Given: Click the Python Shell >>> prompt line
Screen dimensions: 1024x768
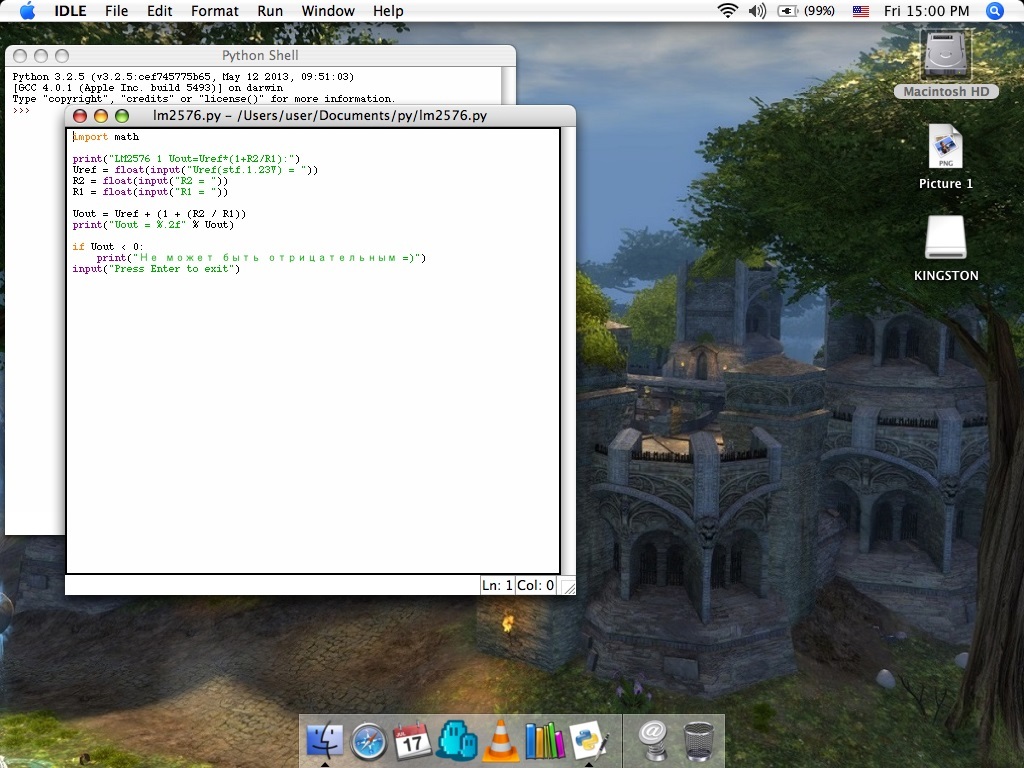Looking at the screenshot, I should pos(22,110).
